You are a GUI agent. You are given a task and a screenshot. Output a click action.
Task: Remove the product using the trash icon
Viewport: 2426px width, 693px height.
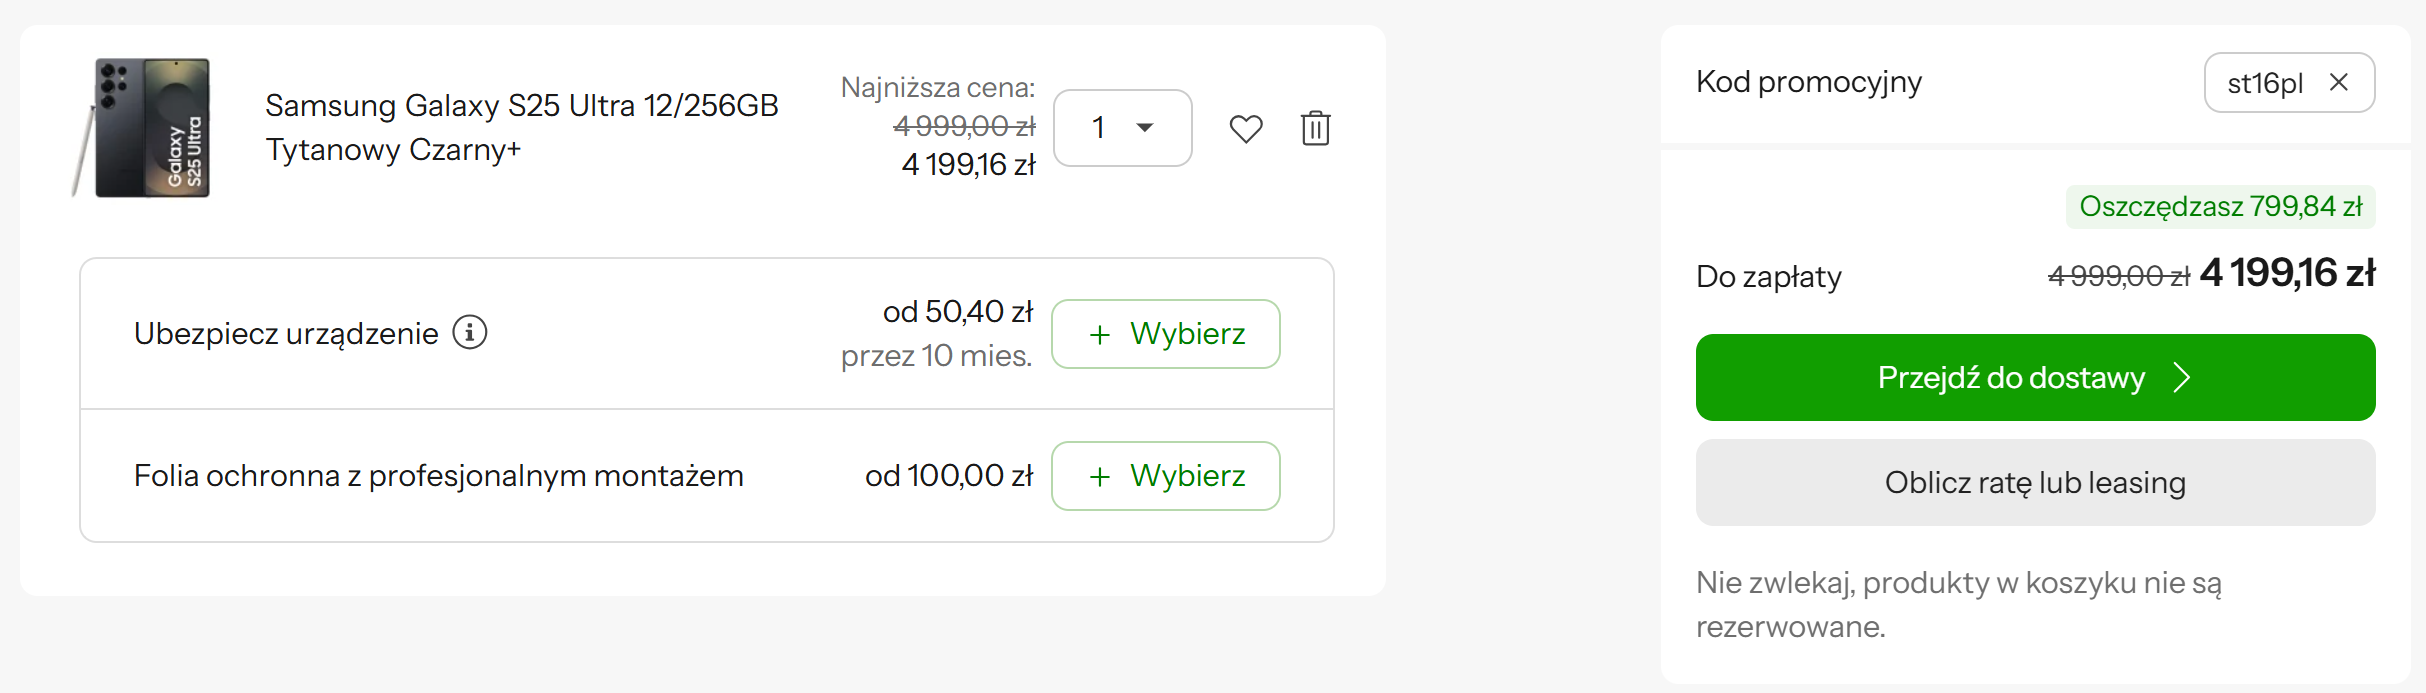(x=1315, y=128)
